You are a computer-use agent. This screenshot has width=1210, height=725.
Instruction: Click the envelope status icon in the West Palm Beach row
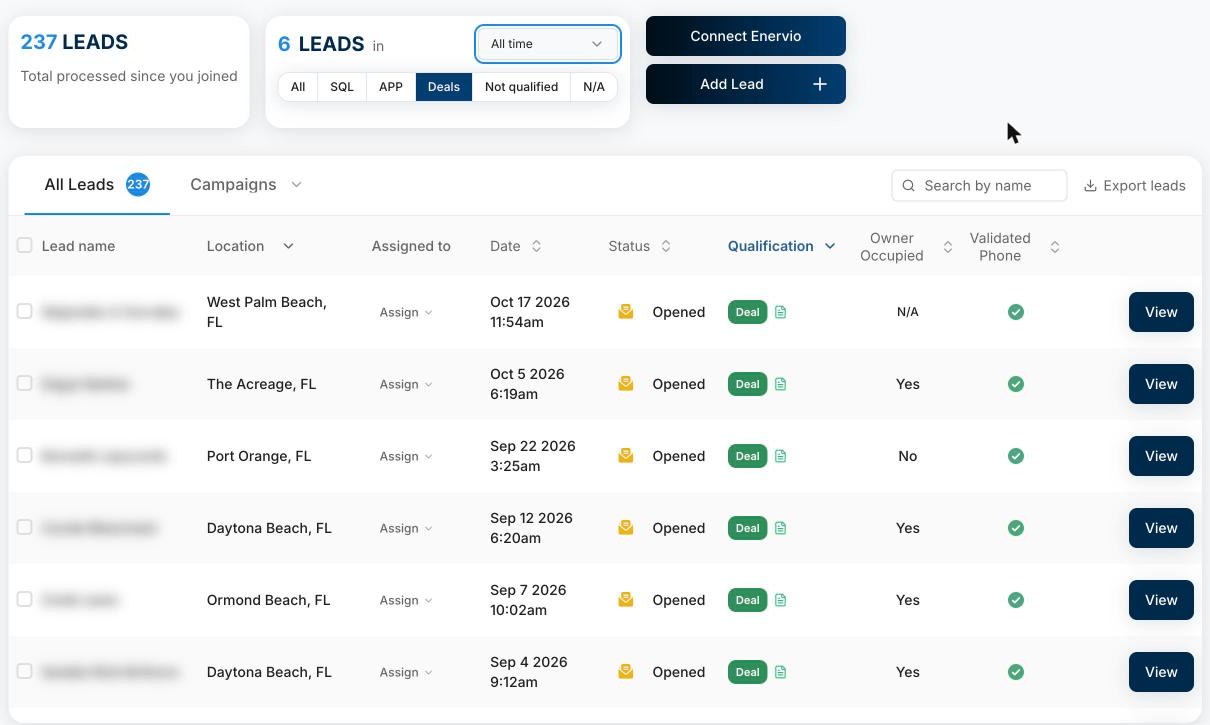point(626,312)
